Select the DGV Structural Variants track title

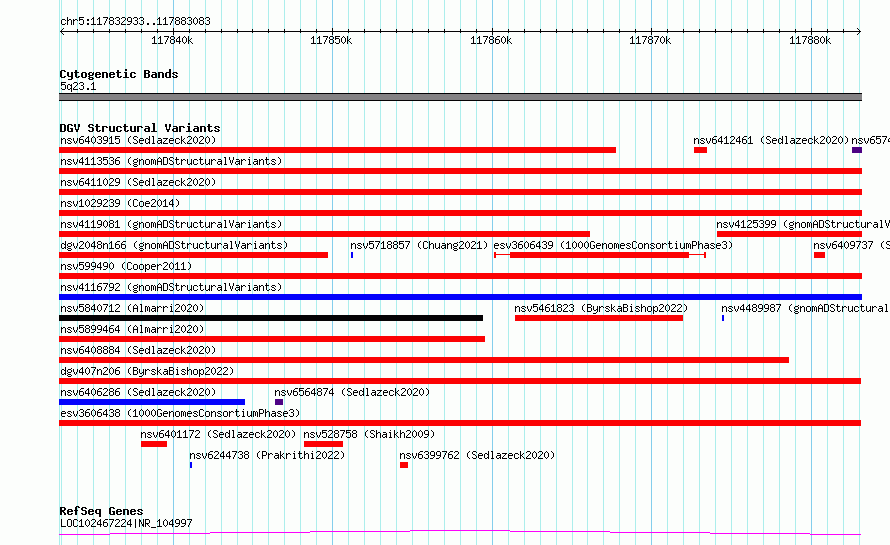pyautogui.click(x=140, y=128)
